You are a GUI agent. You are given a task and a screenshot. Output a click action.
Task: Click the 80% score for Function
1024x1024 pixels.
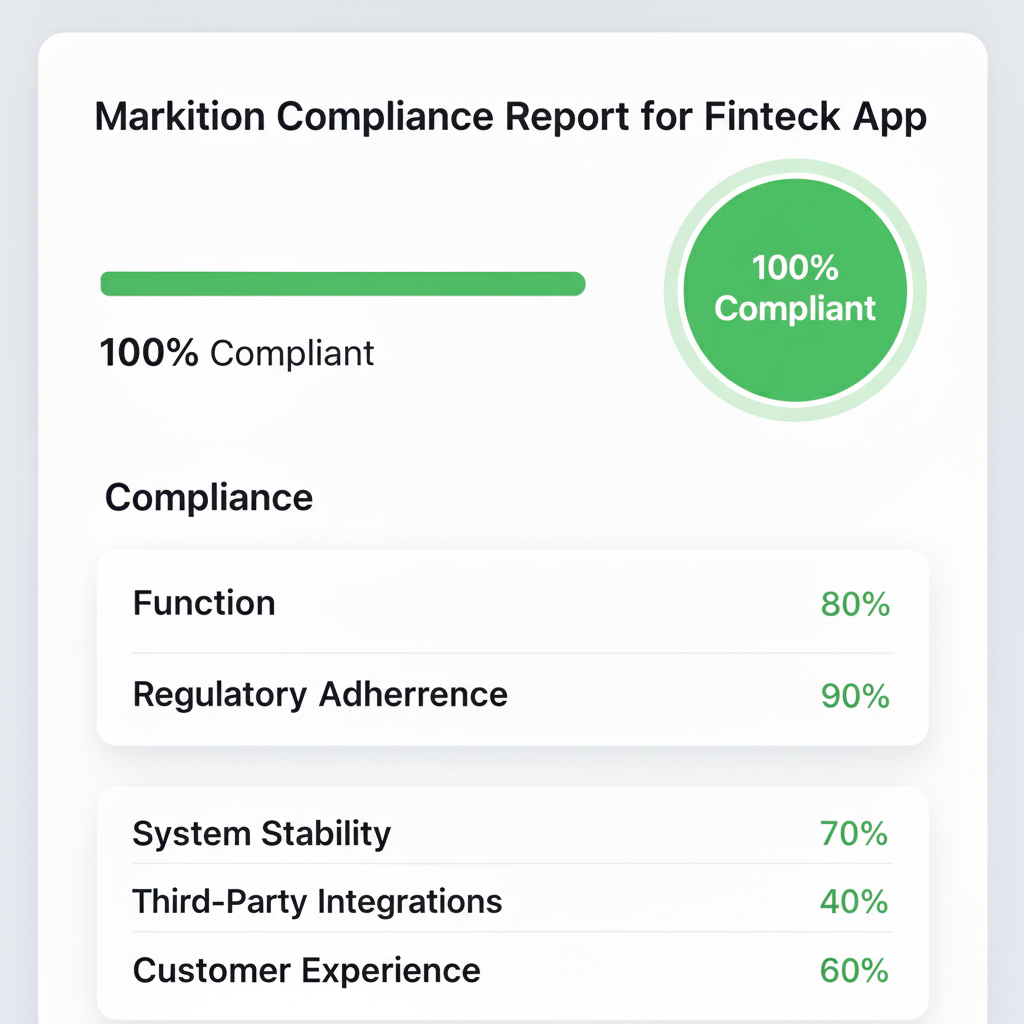pos(855,604)
